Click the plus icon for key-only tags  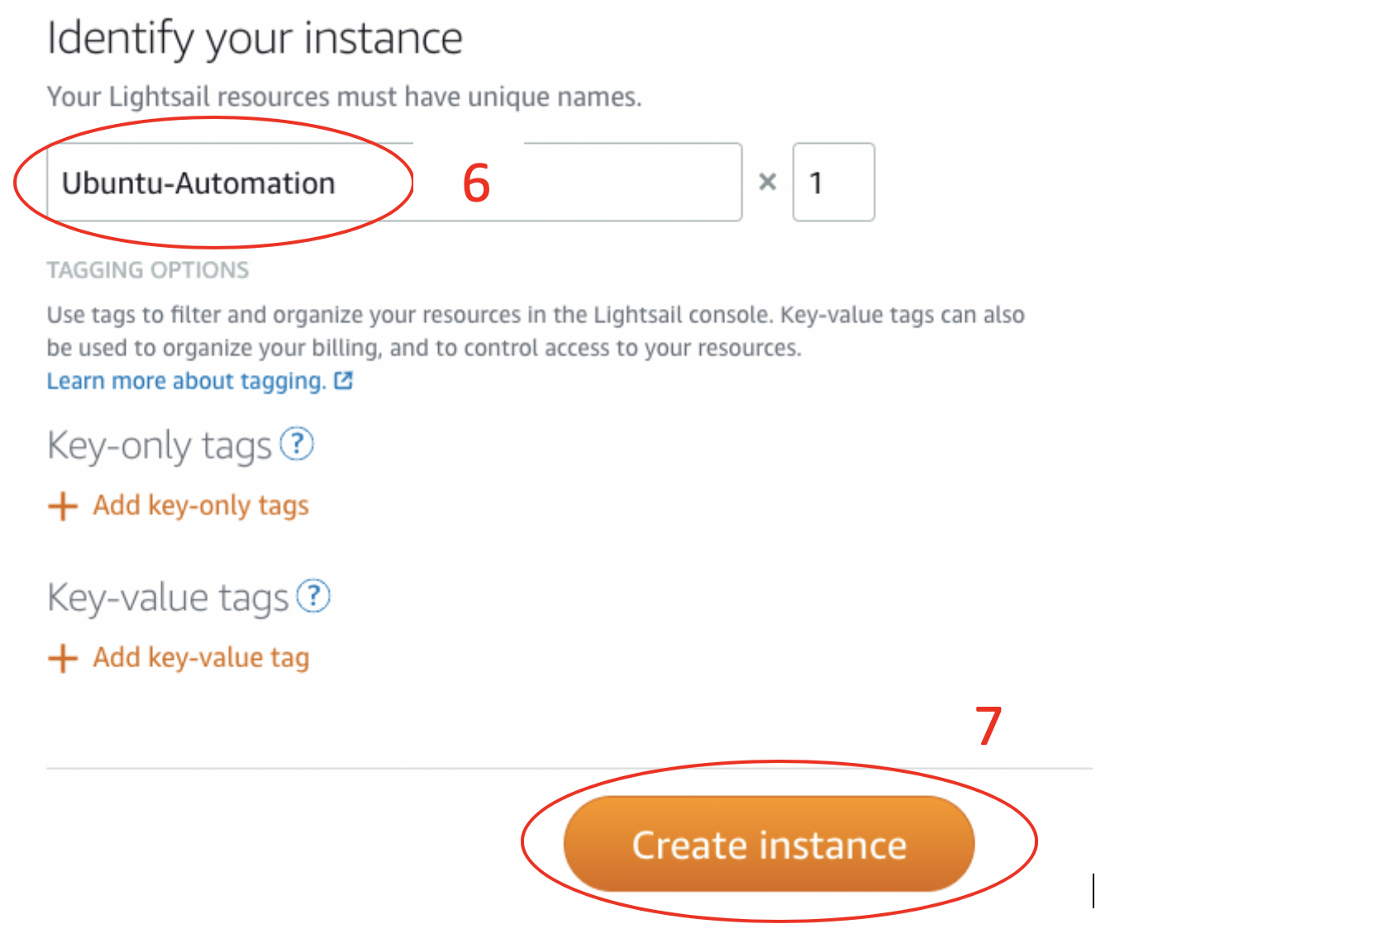pyautogui.click(x=62, y=506)
